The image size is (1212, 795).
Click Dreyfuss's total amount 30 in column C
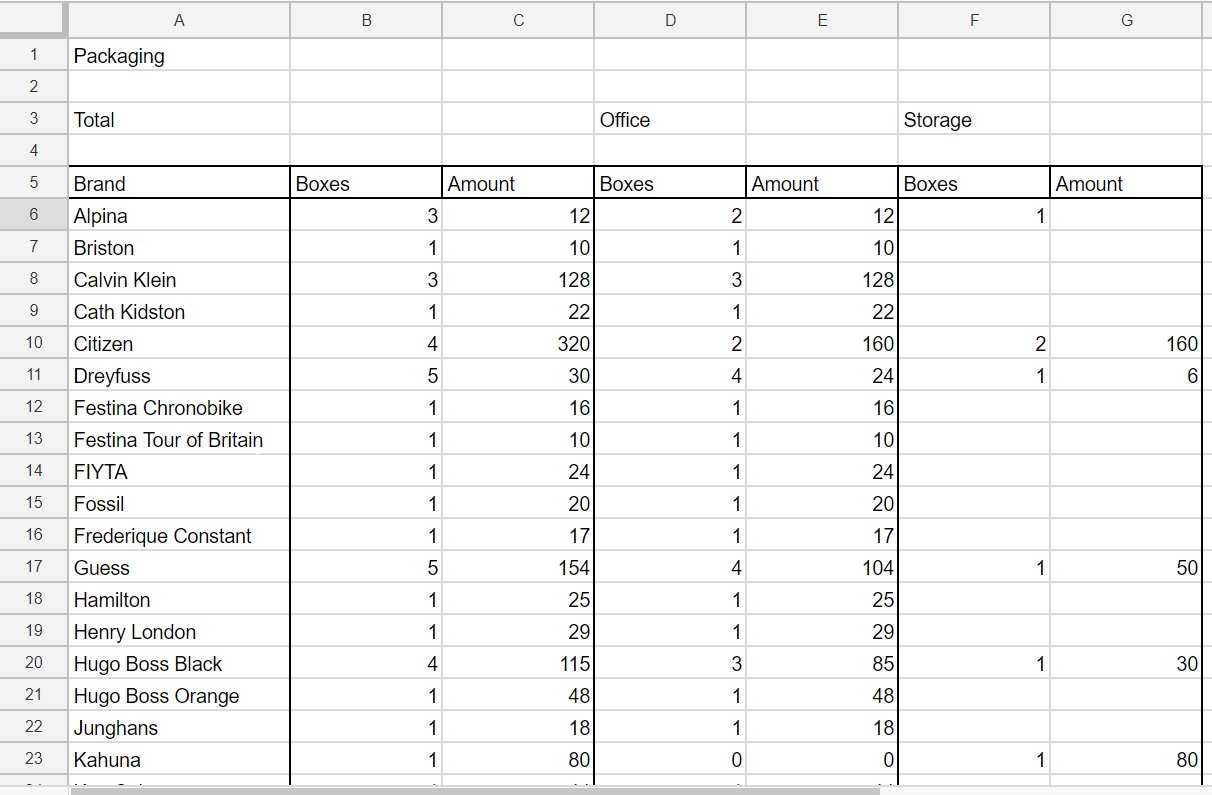(518, 376)
